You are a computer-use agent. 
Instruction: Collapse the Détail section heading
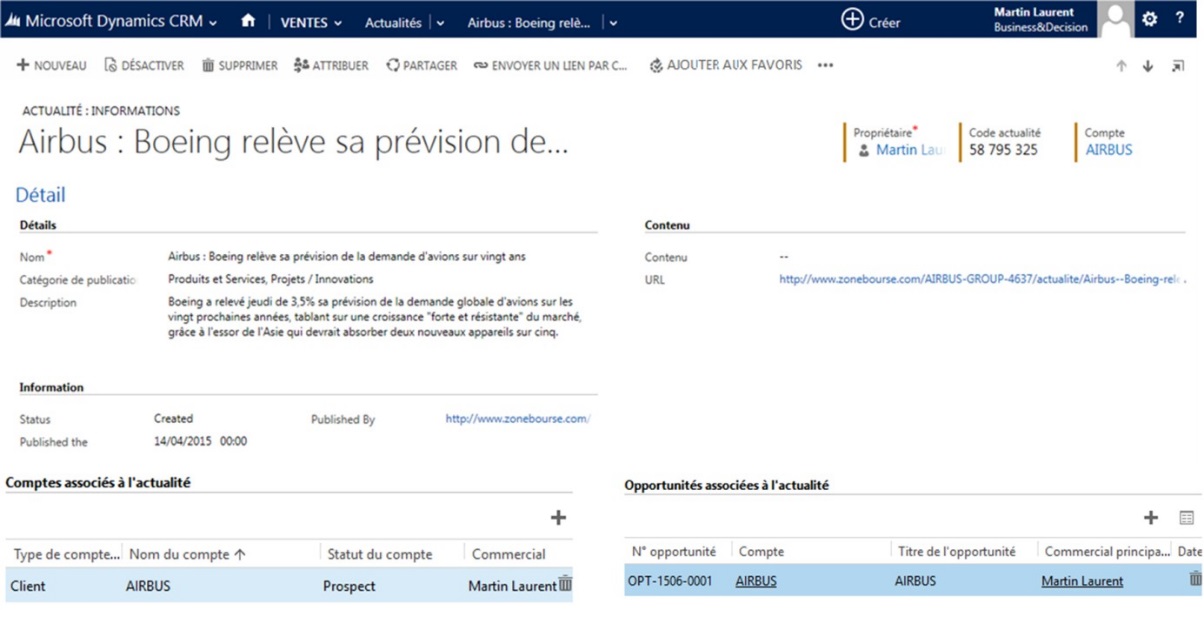coord(40,195)
